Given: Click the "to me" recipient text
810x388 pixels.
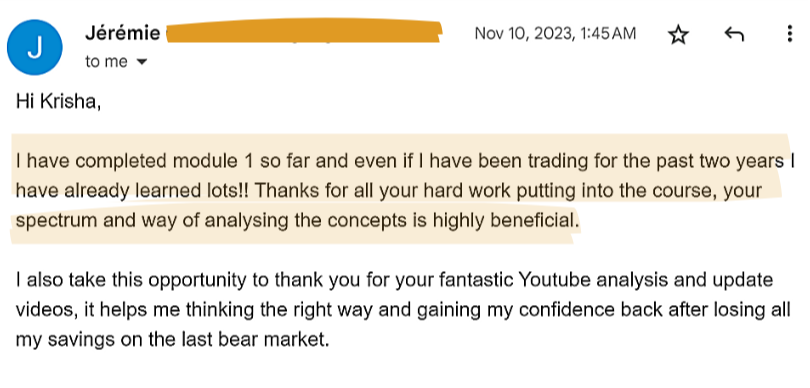Looking at the screenshot, I should [x=106, y=61].
